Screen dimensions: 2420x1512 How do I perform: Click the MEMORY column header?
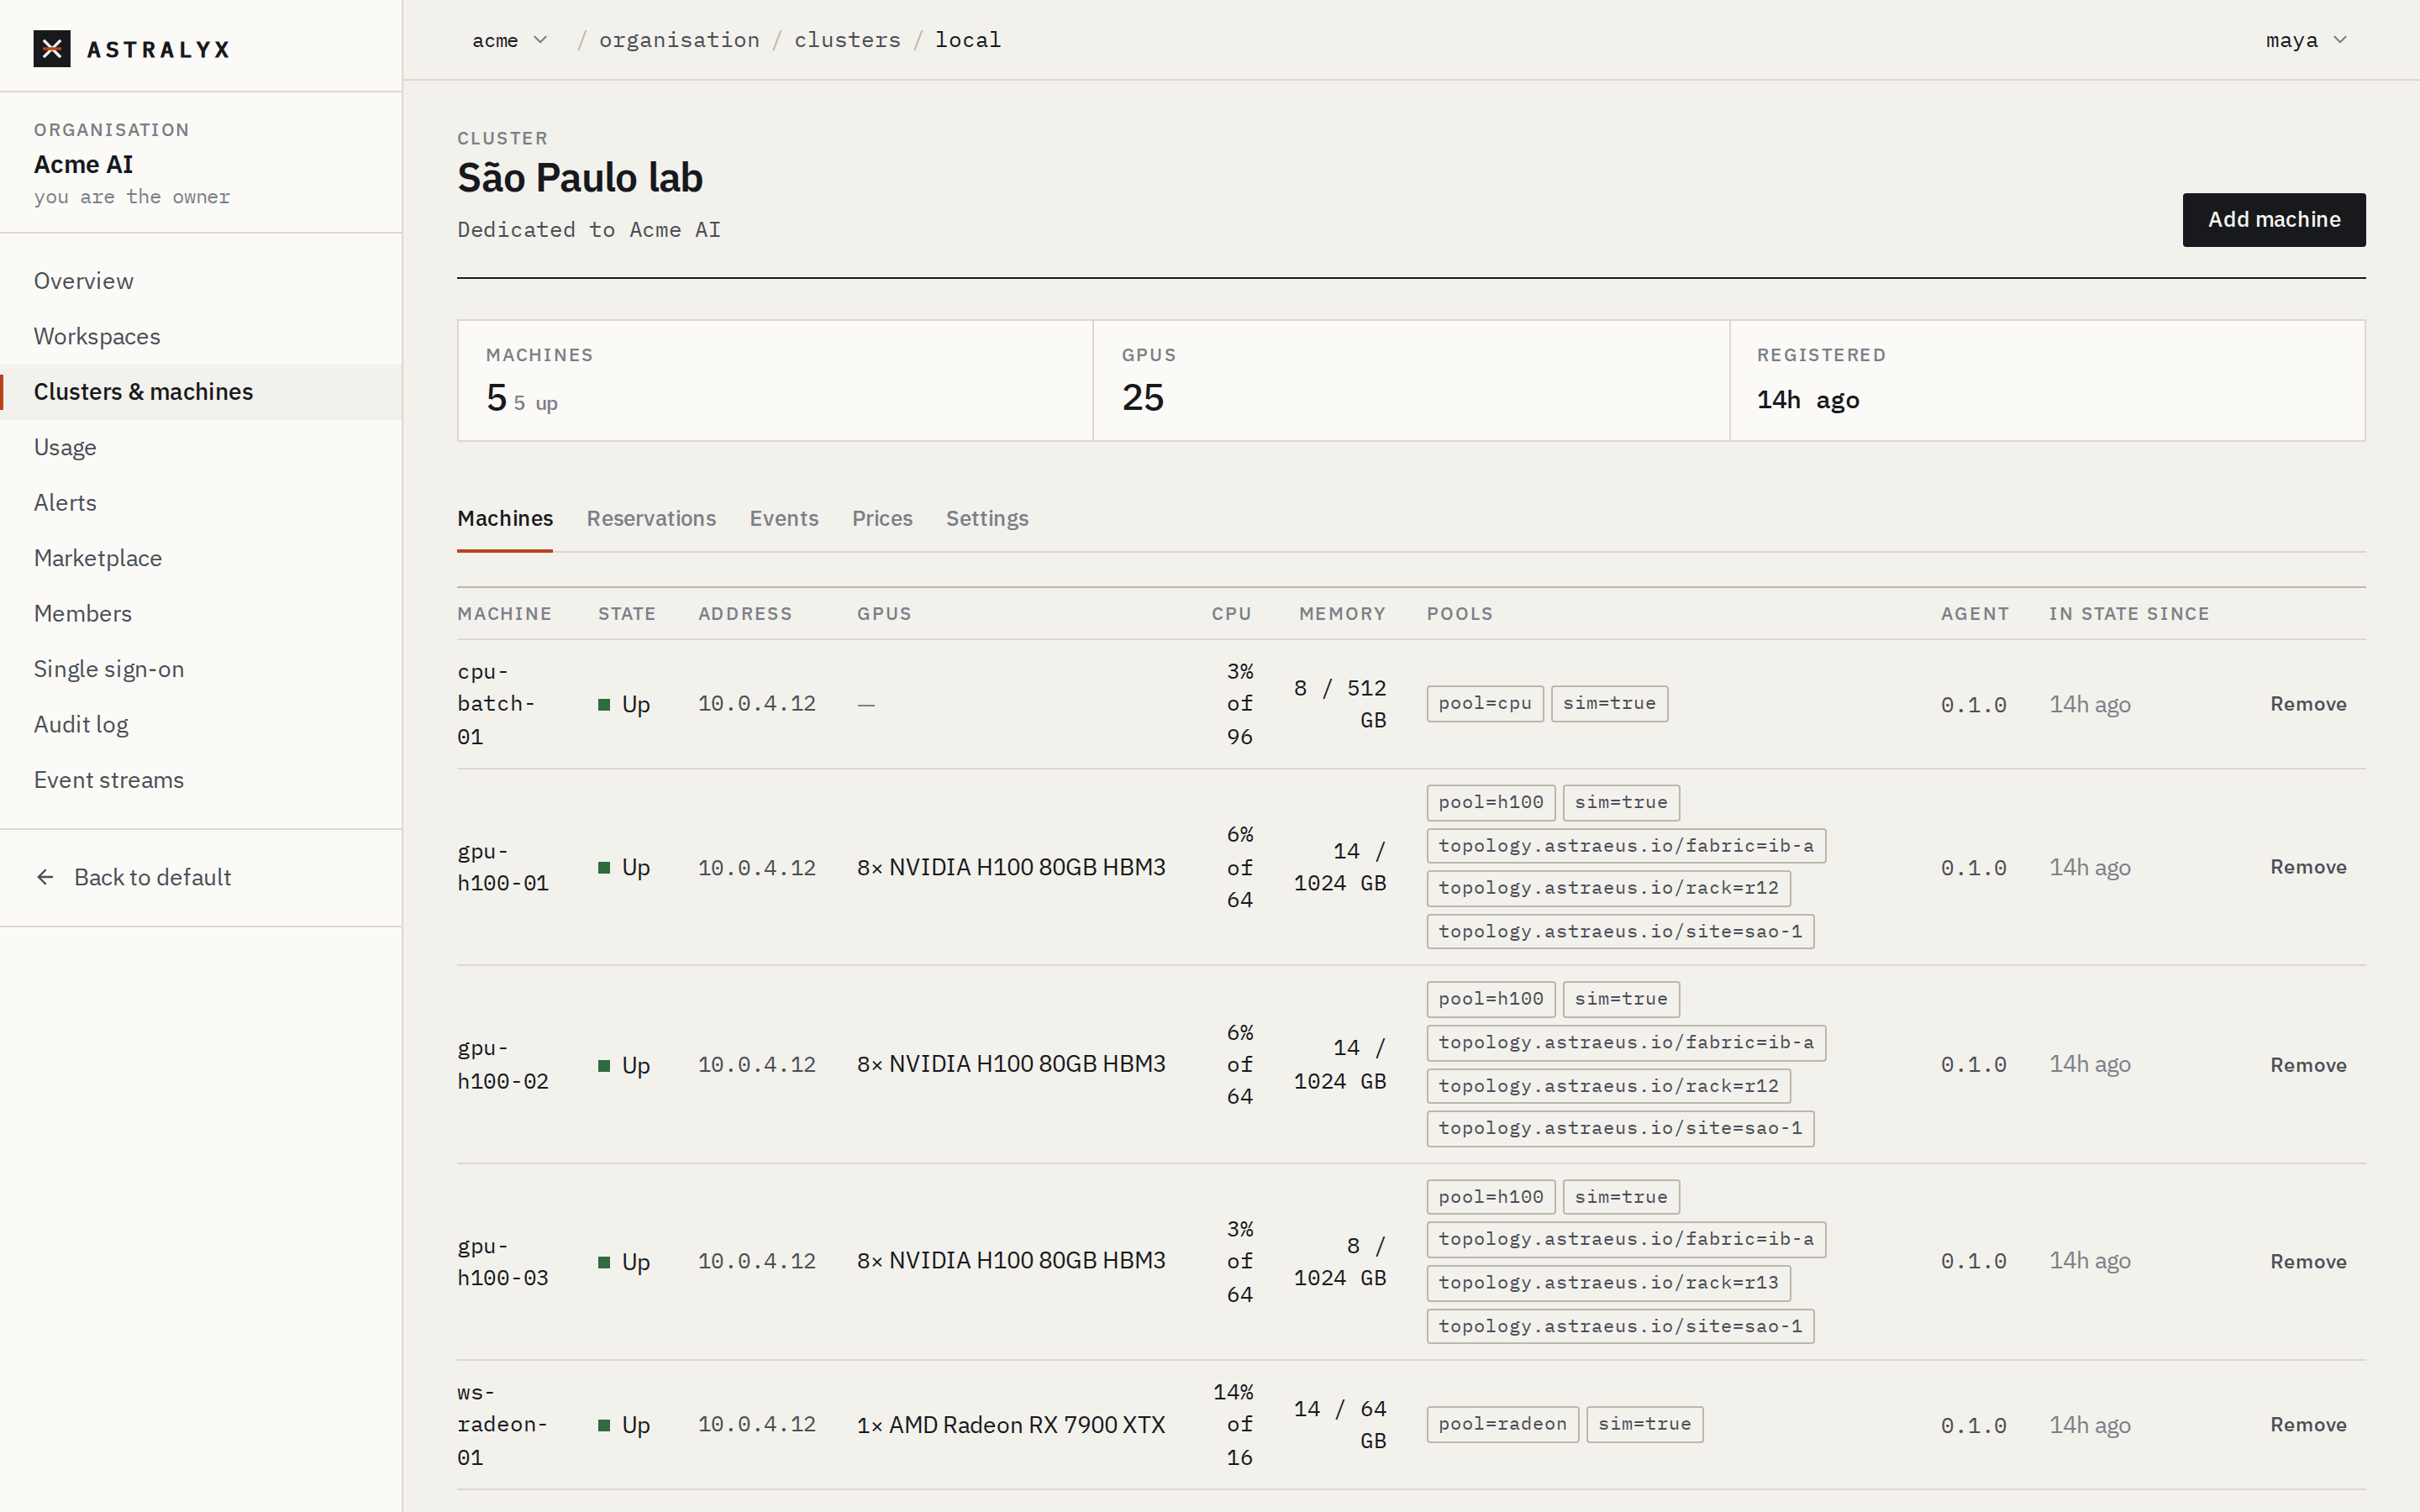tap(1342, 614)
